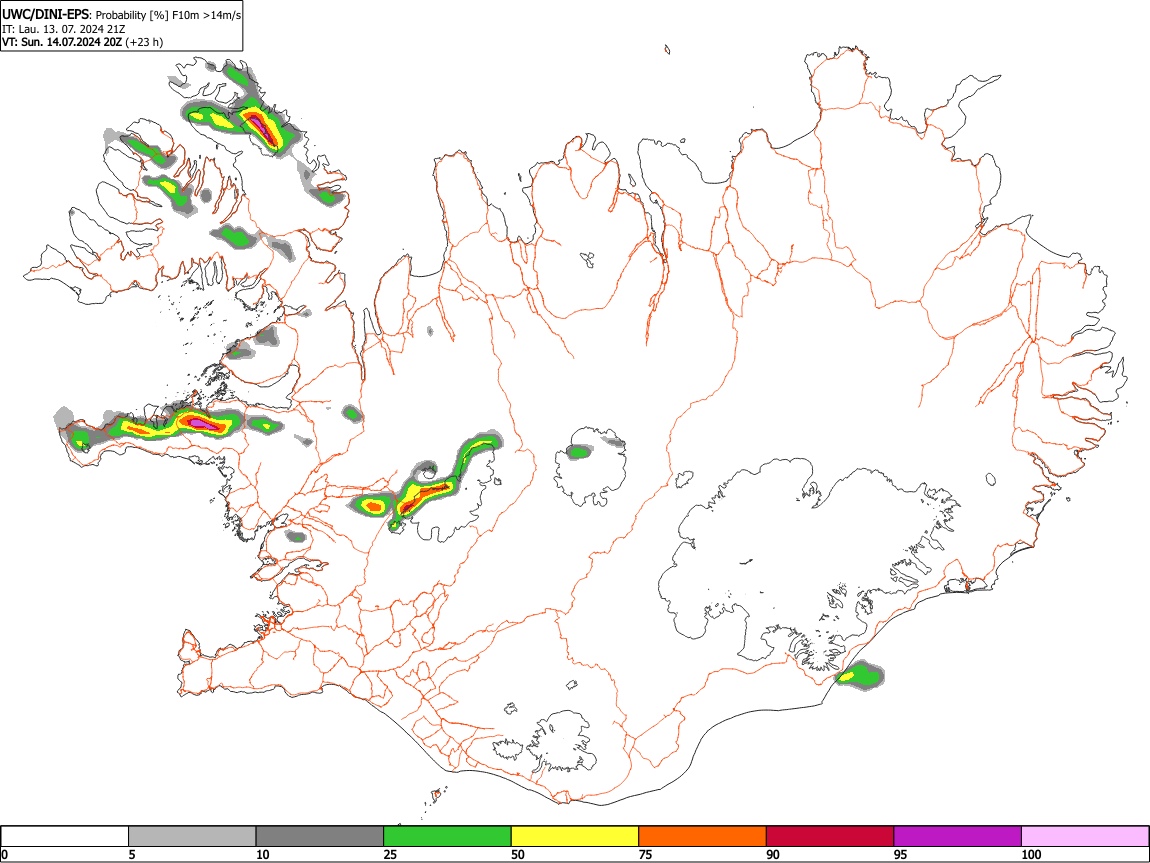Click the 'IT: Lau. 13. 07. 2024 21Z' line
The image size is (1150, 863).
coord(64,29)
